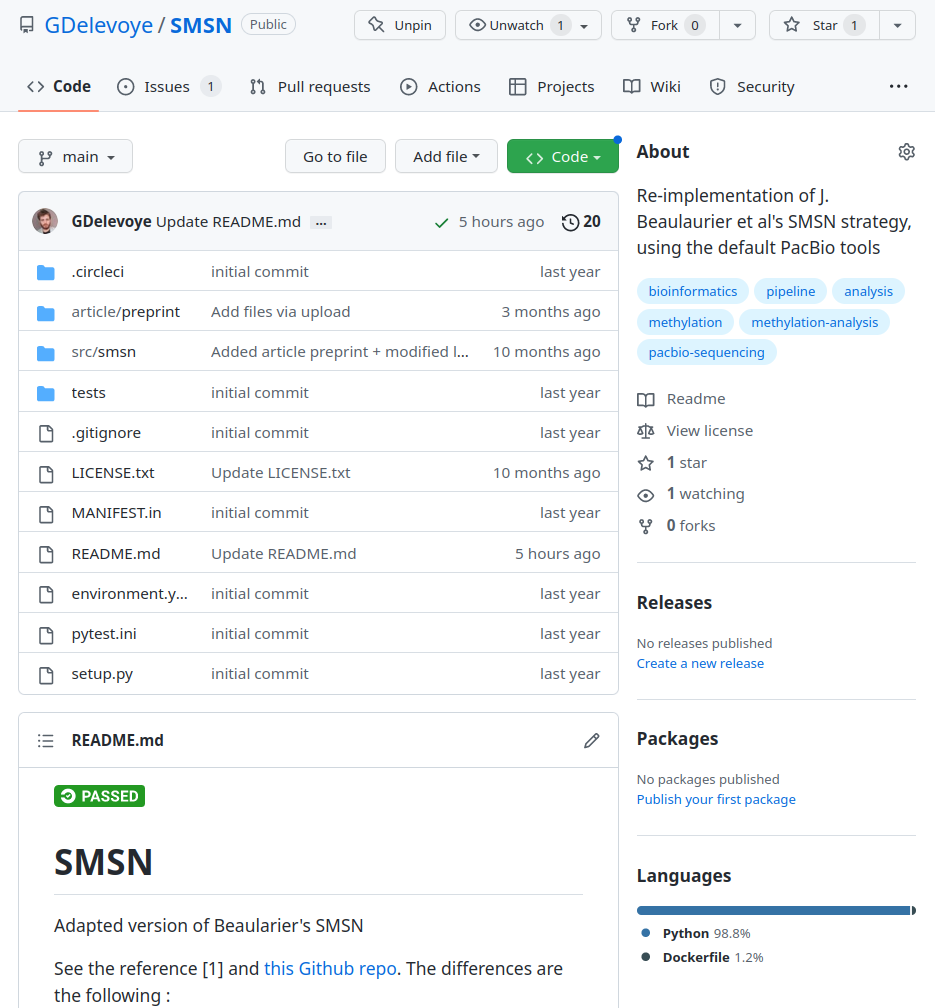Open the Pull requests tab
The width and height of the screenshot is (935, 1008).
pos(310,86)
